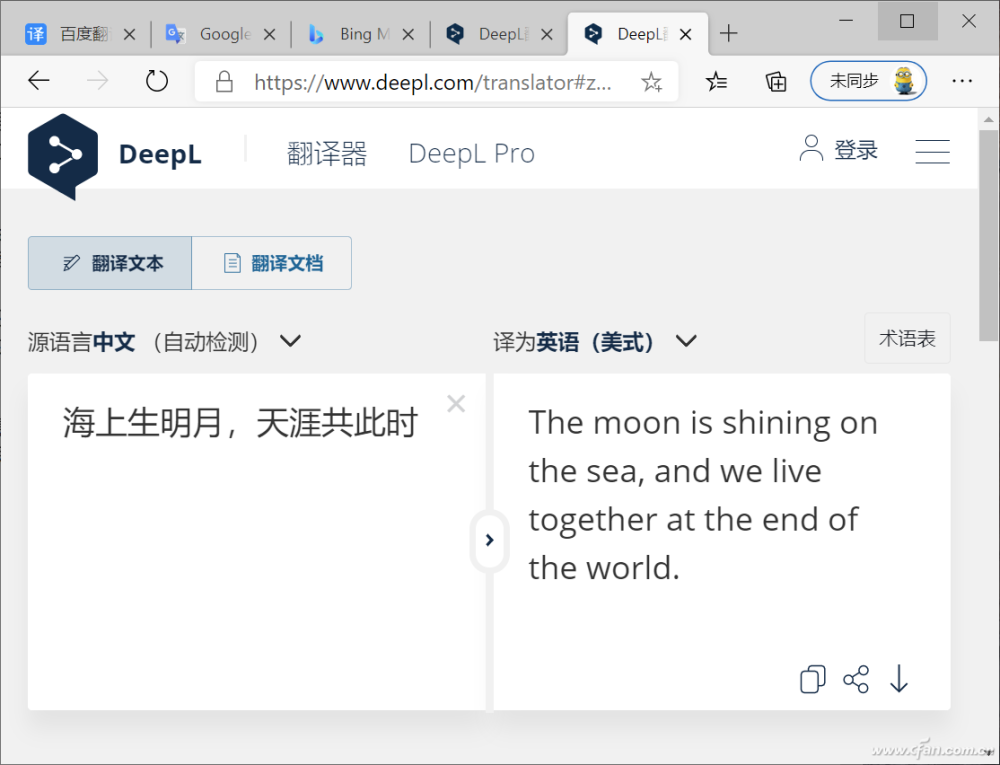Switch to 翻译文本 tab

point(110,264)
